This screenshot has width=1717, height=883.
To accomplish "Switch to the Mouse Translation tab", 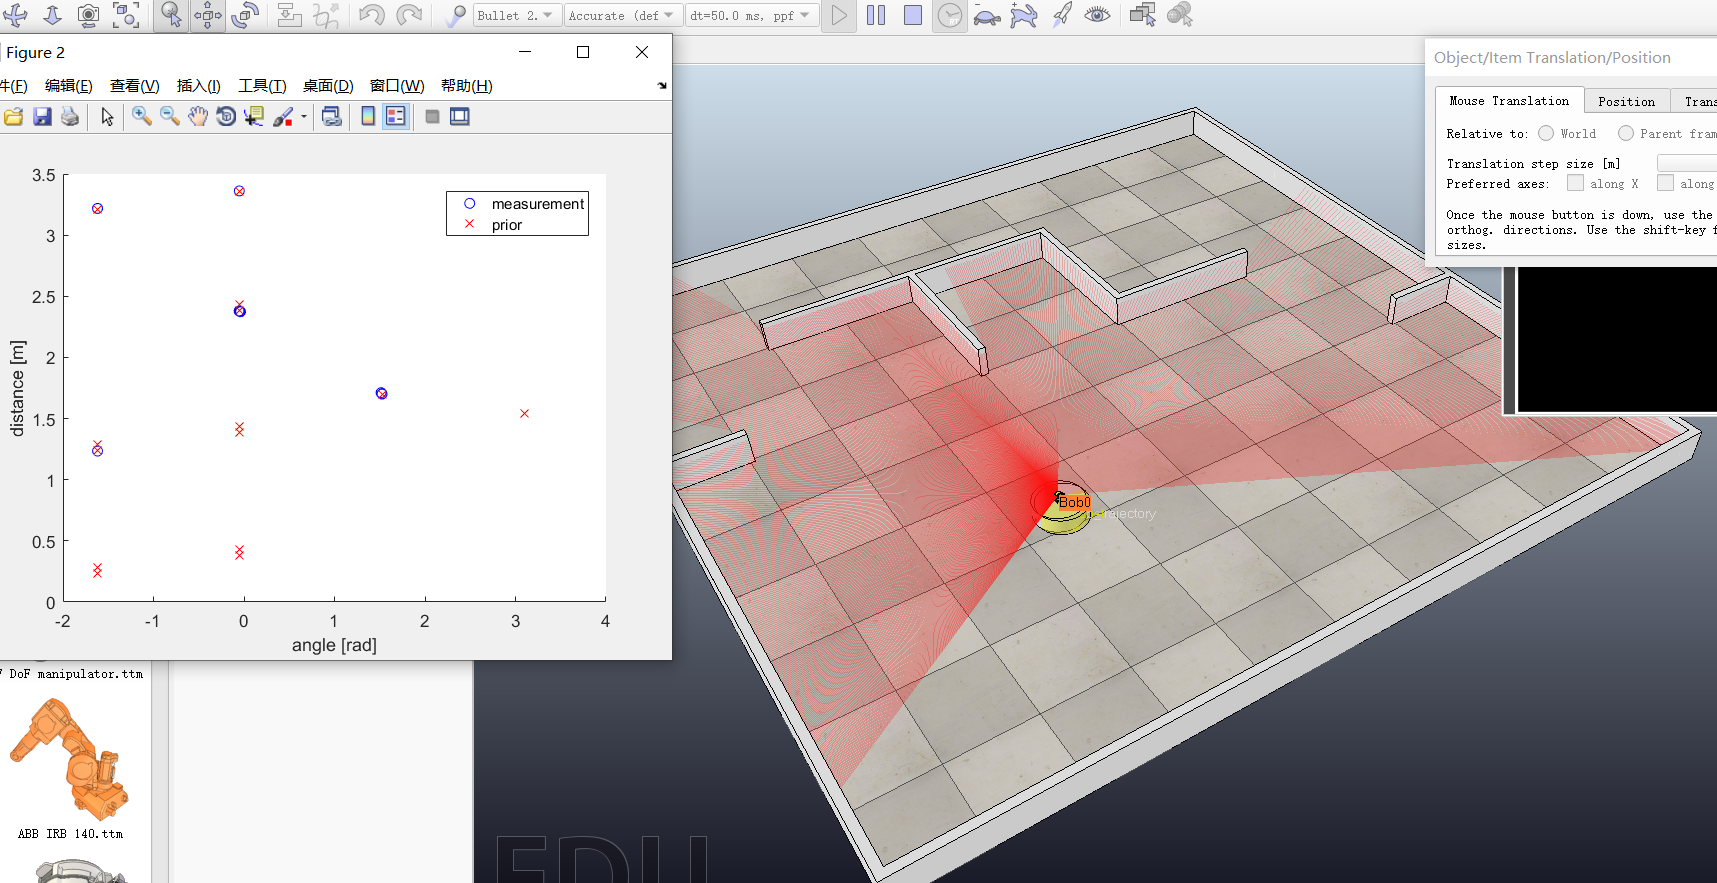I will point(1509,101).
